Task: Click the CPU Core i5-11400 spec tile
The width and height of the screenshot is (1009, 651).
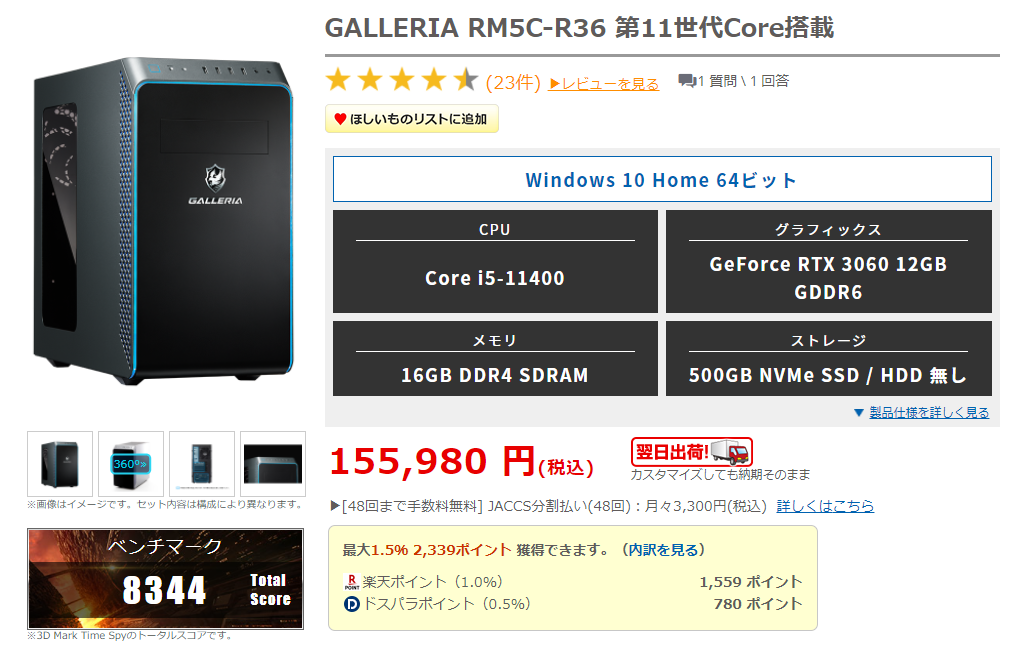Action: click(x=495, y=262)
